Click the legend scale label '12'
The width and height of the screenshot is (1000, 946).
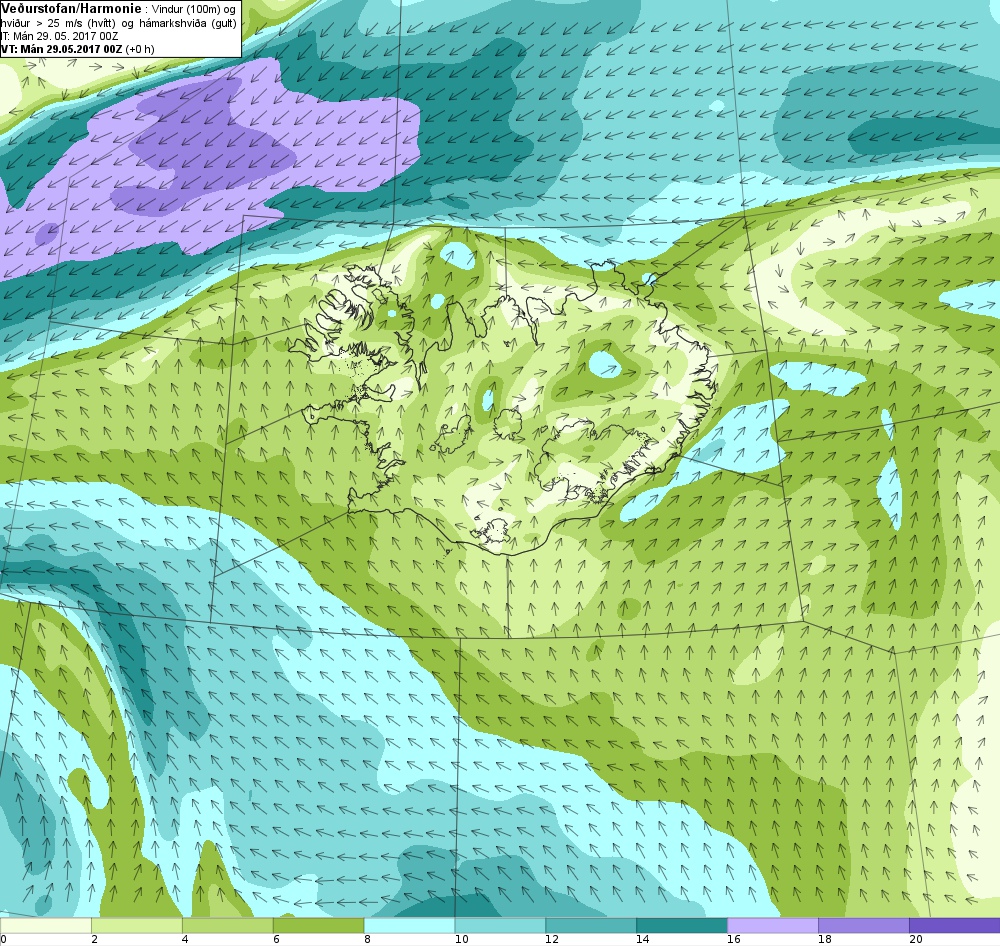click(552, 940)
